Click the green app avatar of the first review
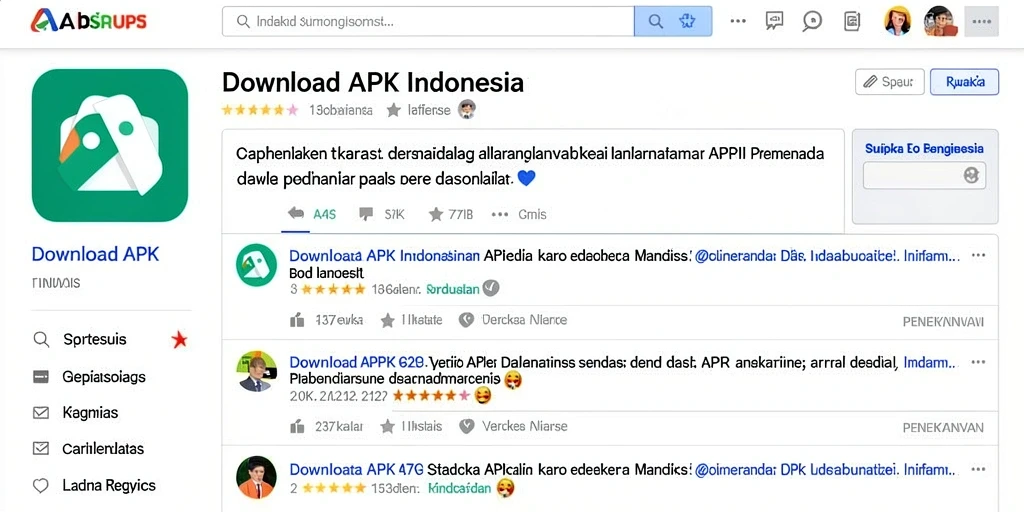Image resolution: width=1024 pixels, height=512 pixels. point(256,264)
